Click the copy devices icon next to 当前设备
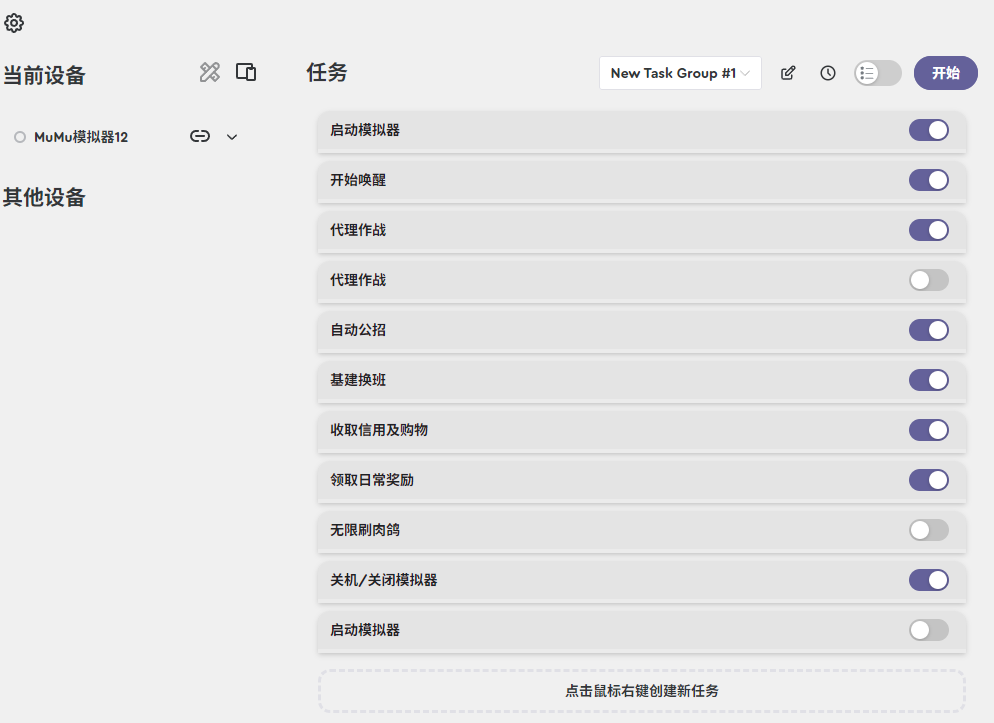994x723 pixels. 246,72
